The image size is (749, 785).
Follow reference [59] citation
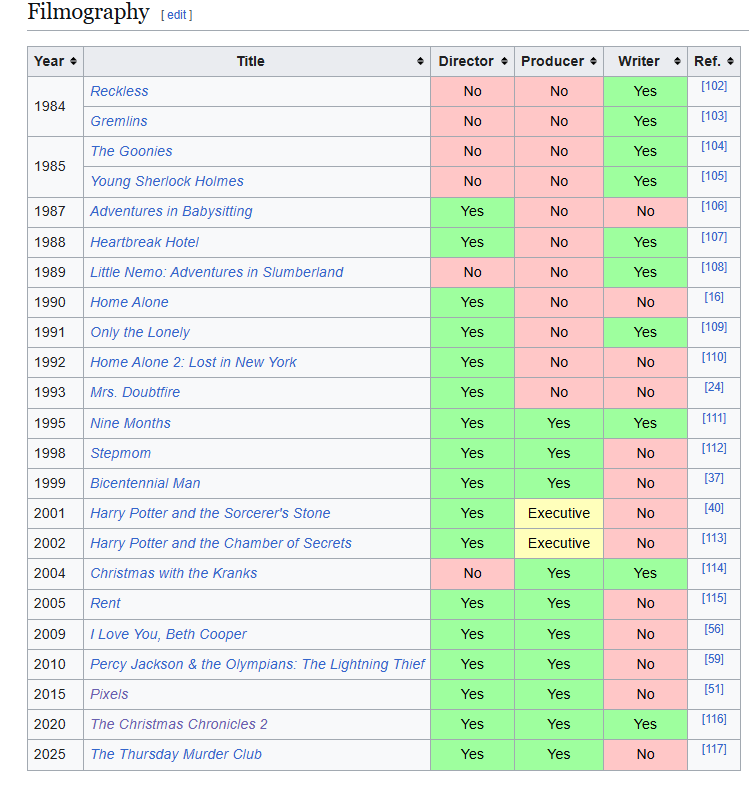[714, 659]
